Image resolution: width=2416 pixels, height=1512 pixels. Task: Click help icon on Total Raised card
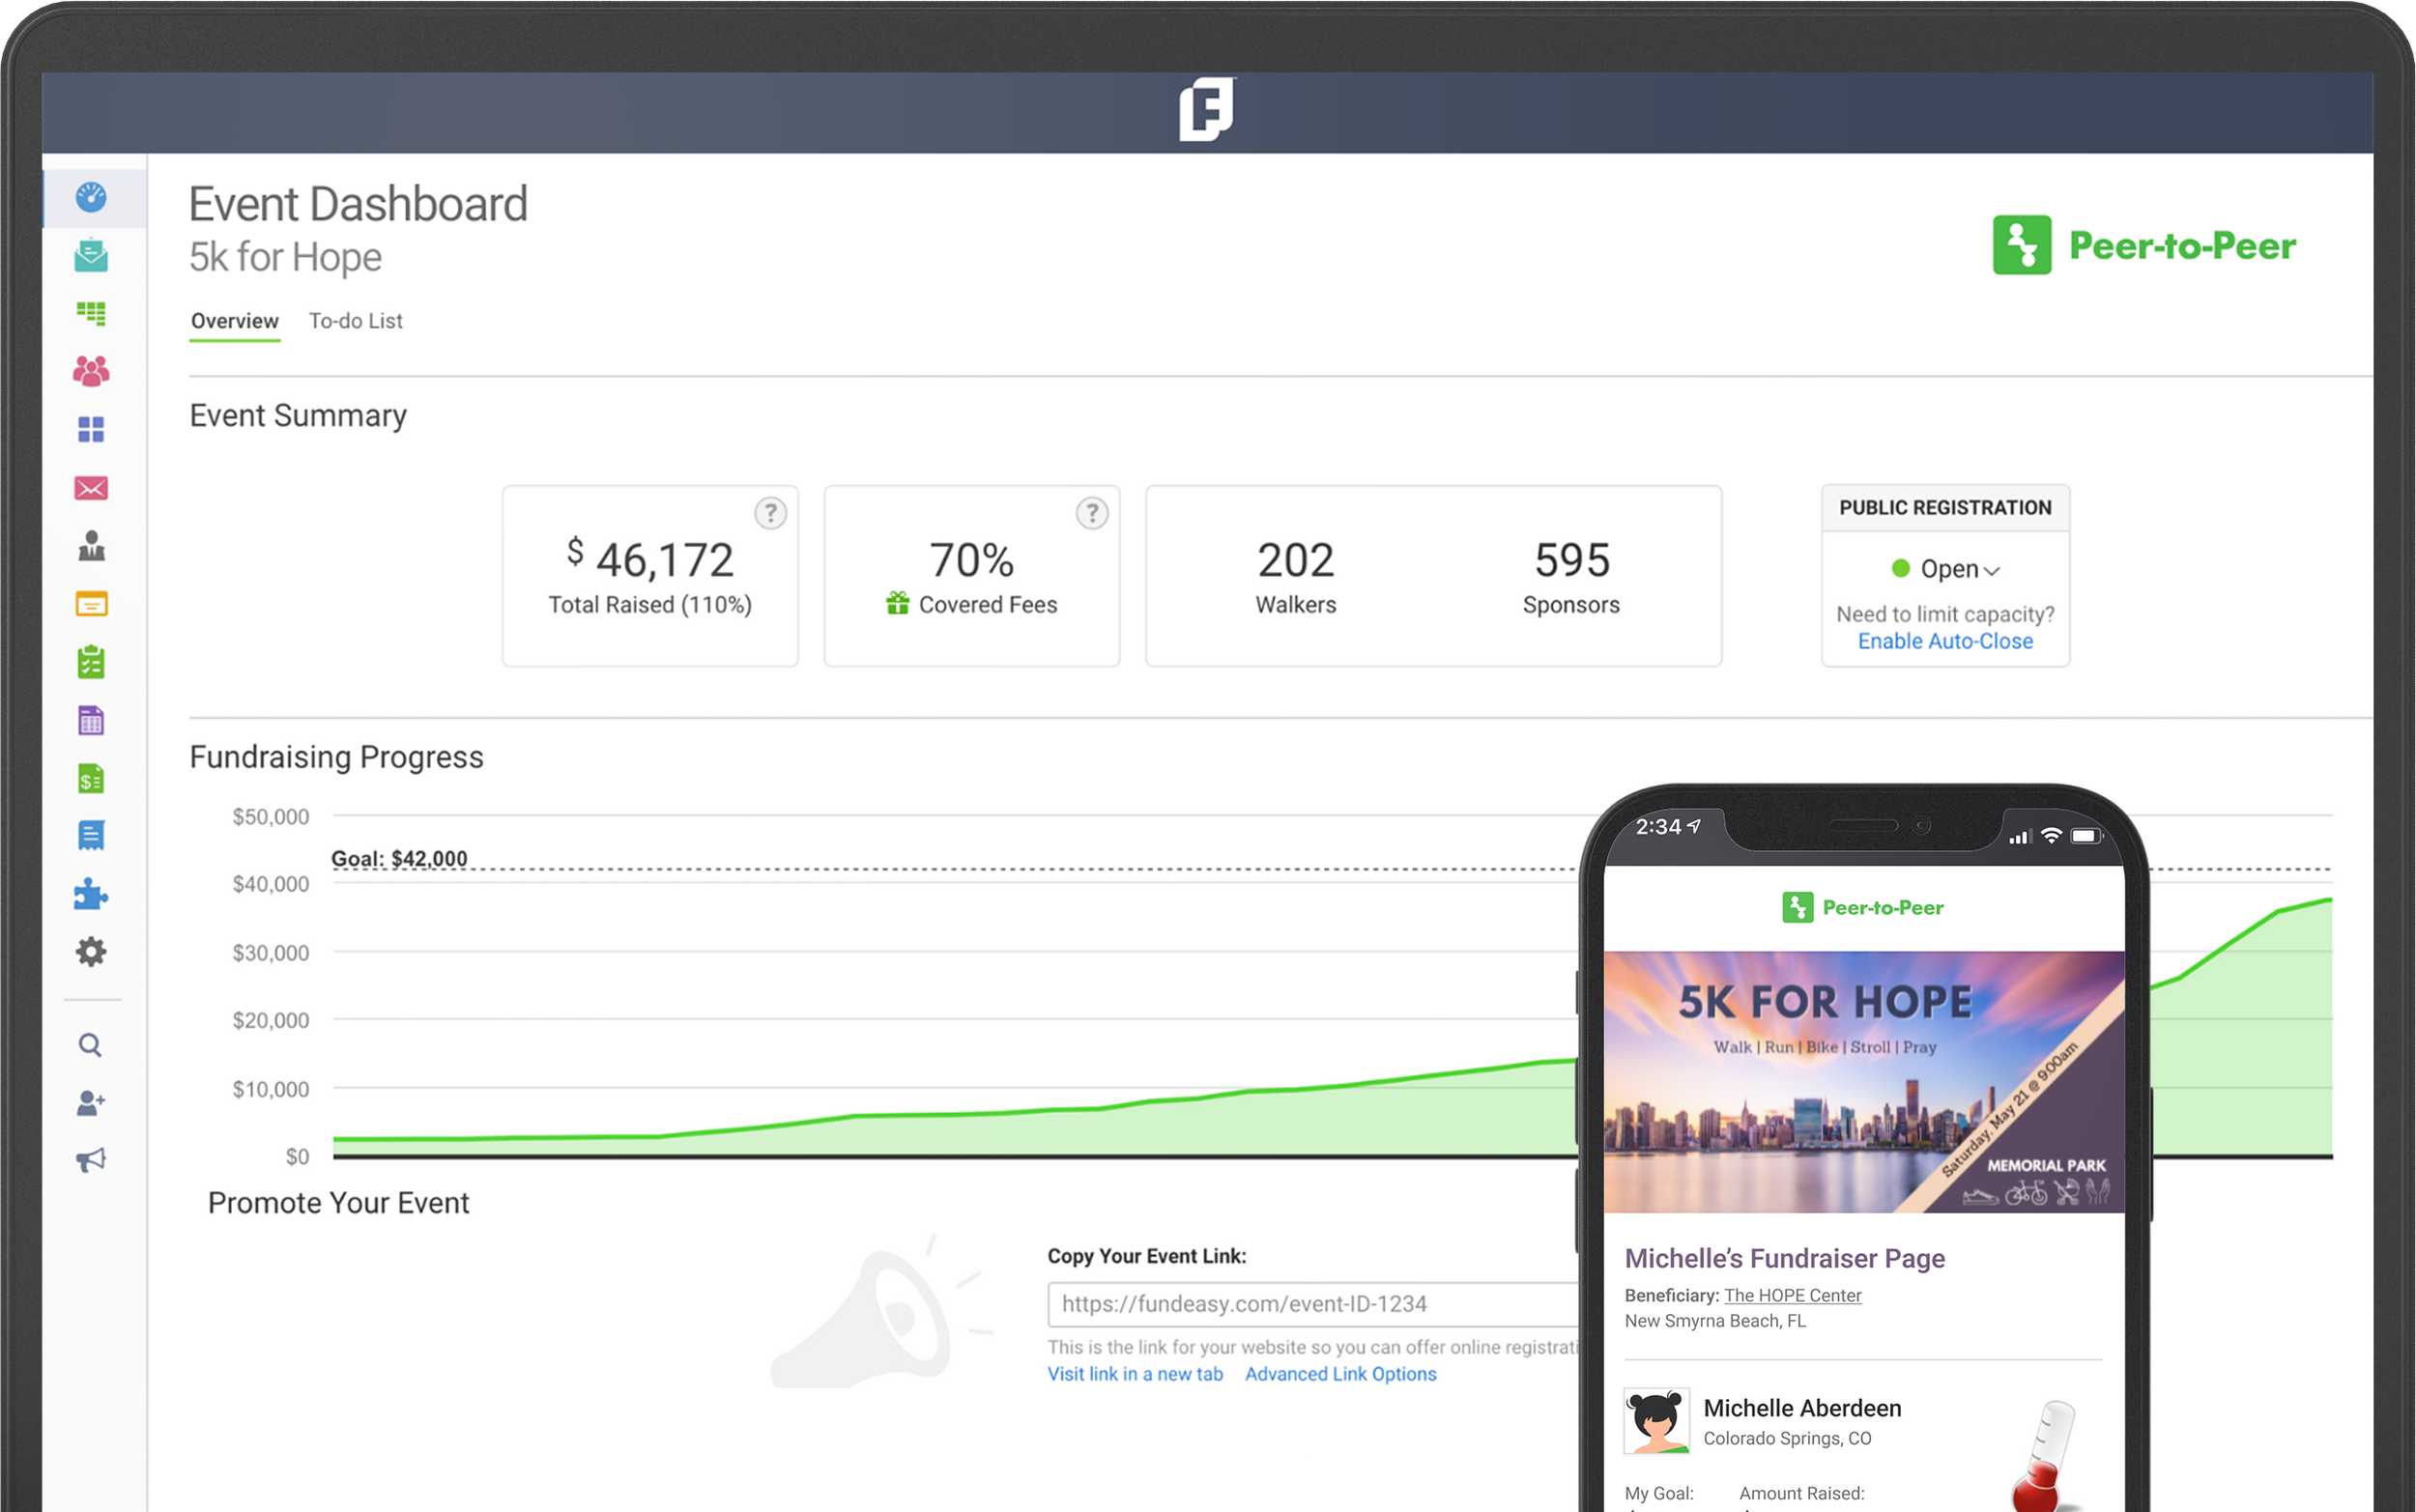(770, 514)
